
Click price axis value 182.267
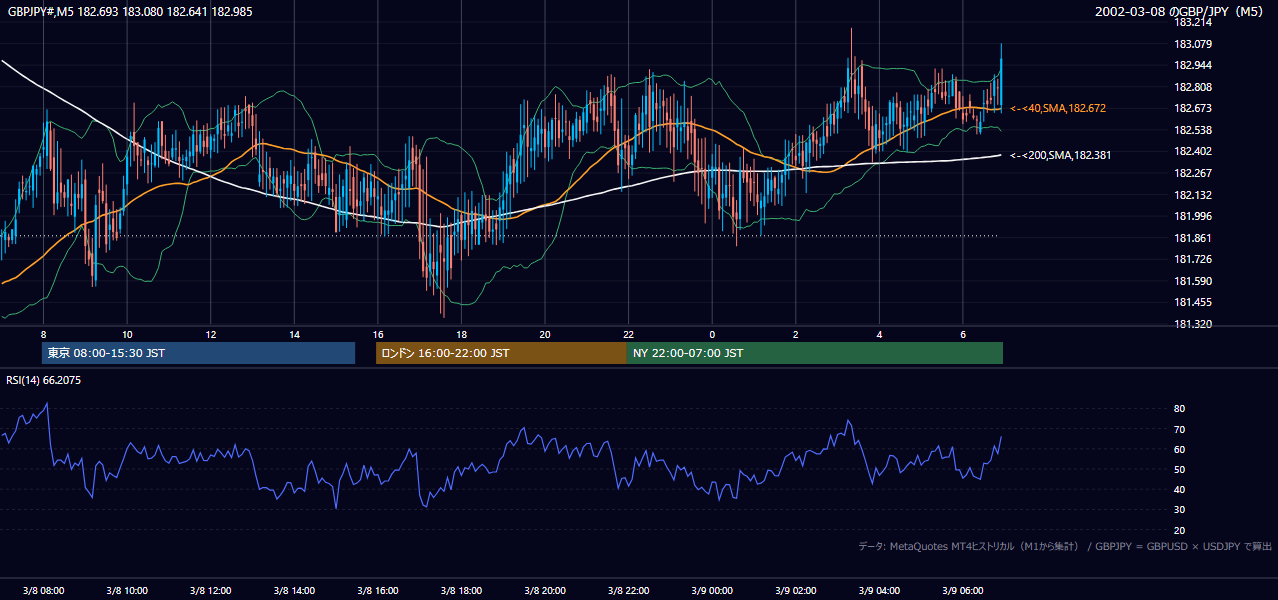pos(1192,173)
